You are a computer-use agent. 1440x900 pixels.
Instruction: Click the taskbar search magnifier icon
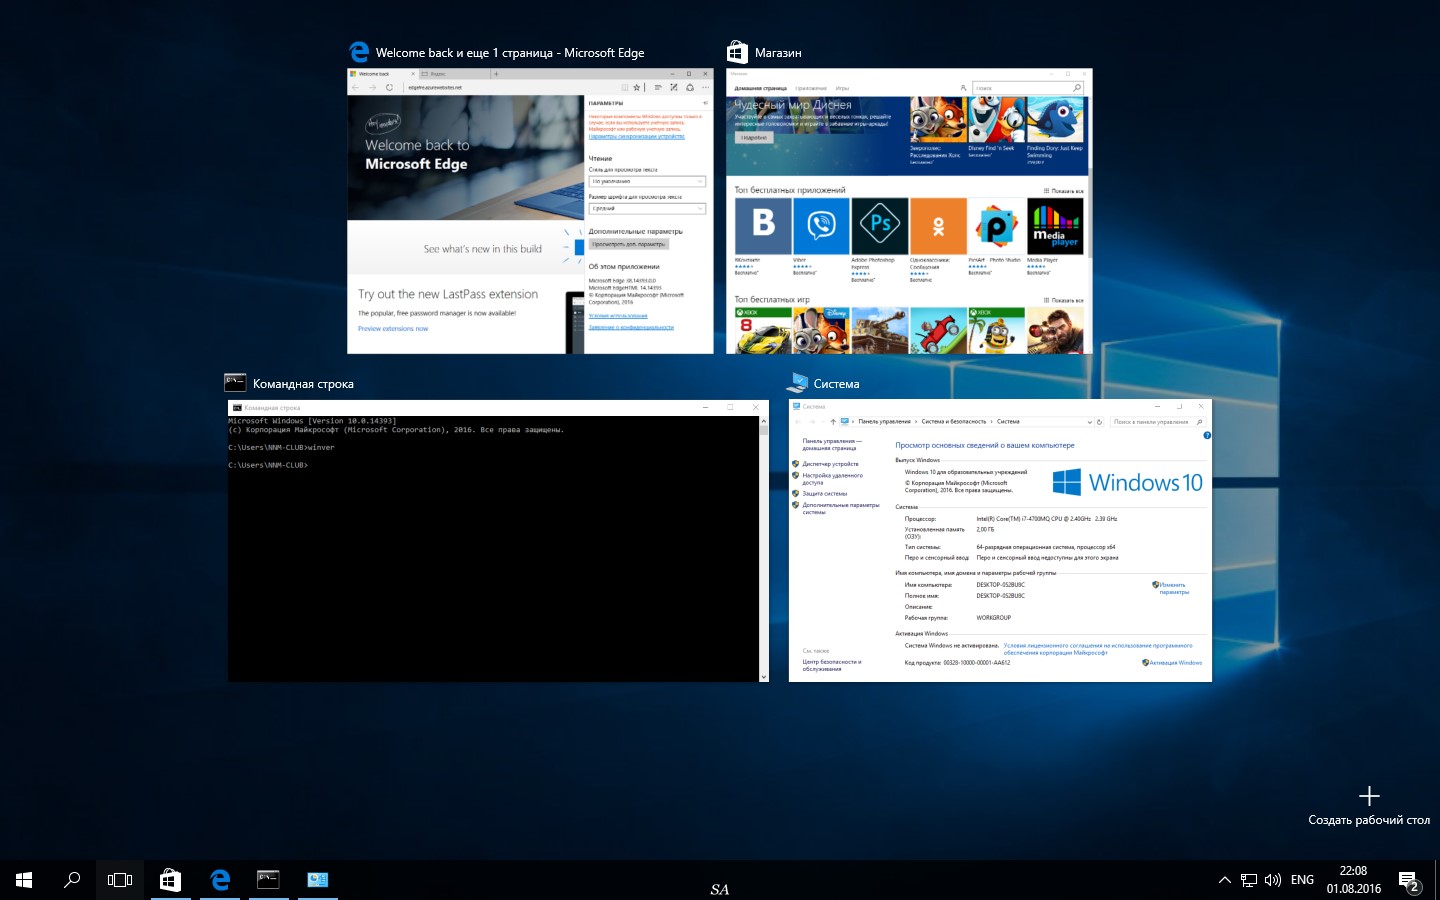[x=72, y=880]
